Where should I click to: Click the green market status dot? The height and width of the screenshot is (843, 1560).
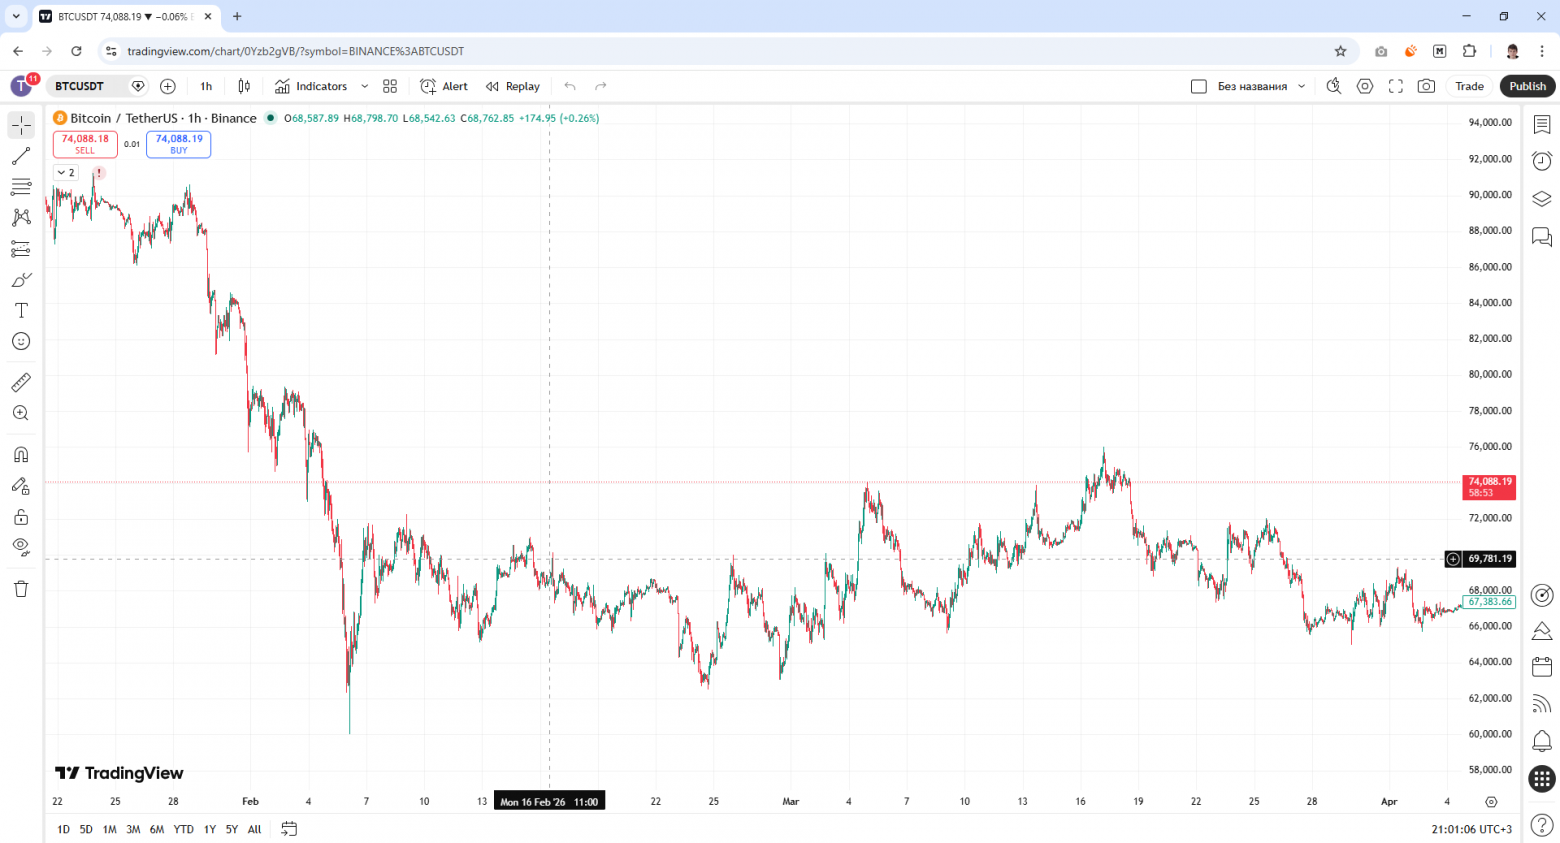coord(270,118)
